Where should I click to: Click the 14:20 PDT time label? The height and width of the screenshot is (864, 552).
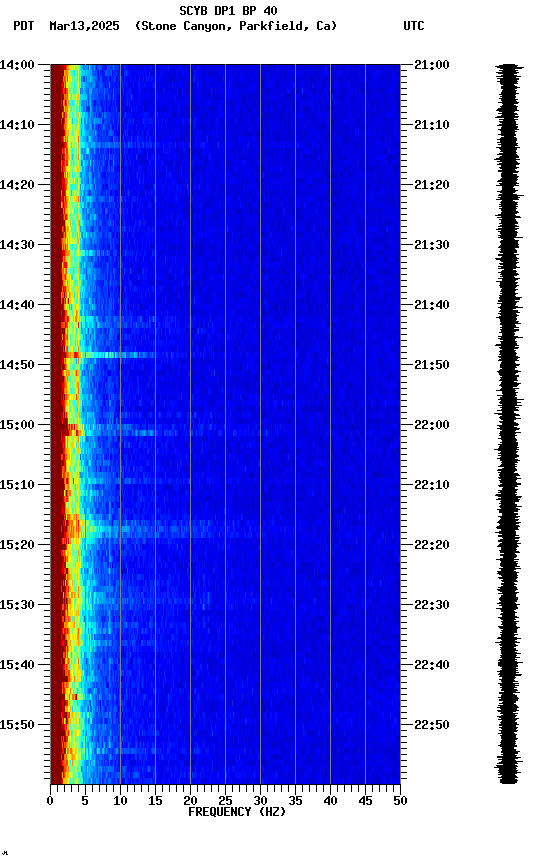point(17,185)
